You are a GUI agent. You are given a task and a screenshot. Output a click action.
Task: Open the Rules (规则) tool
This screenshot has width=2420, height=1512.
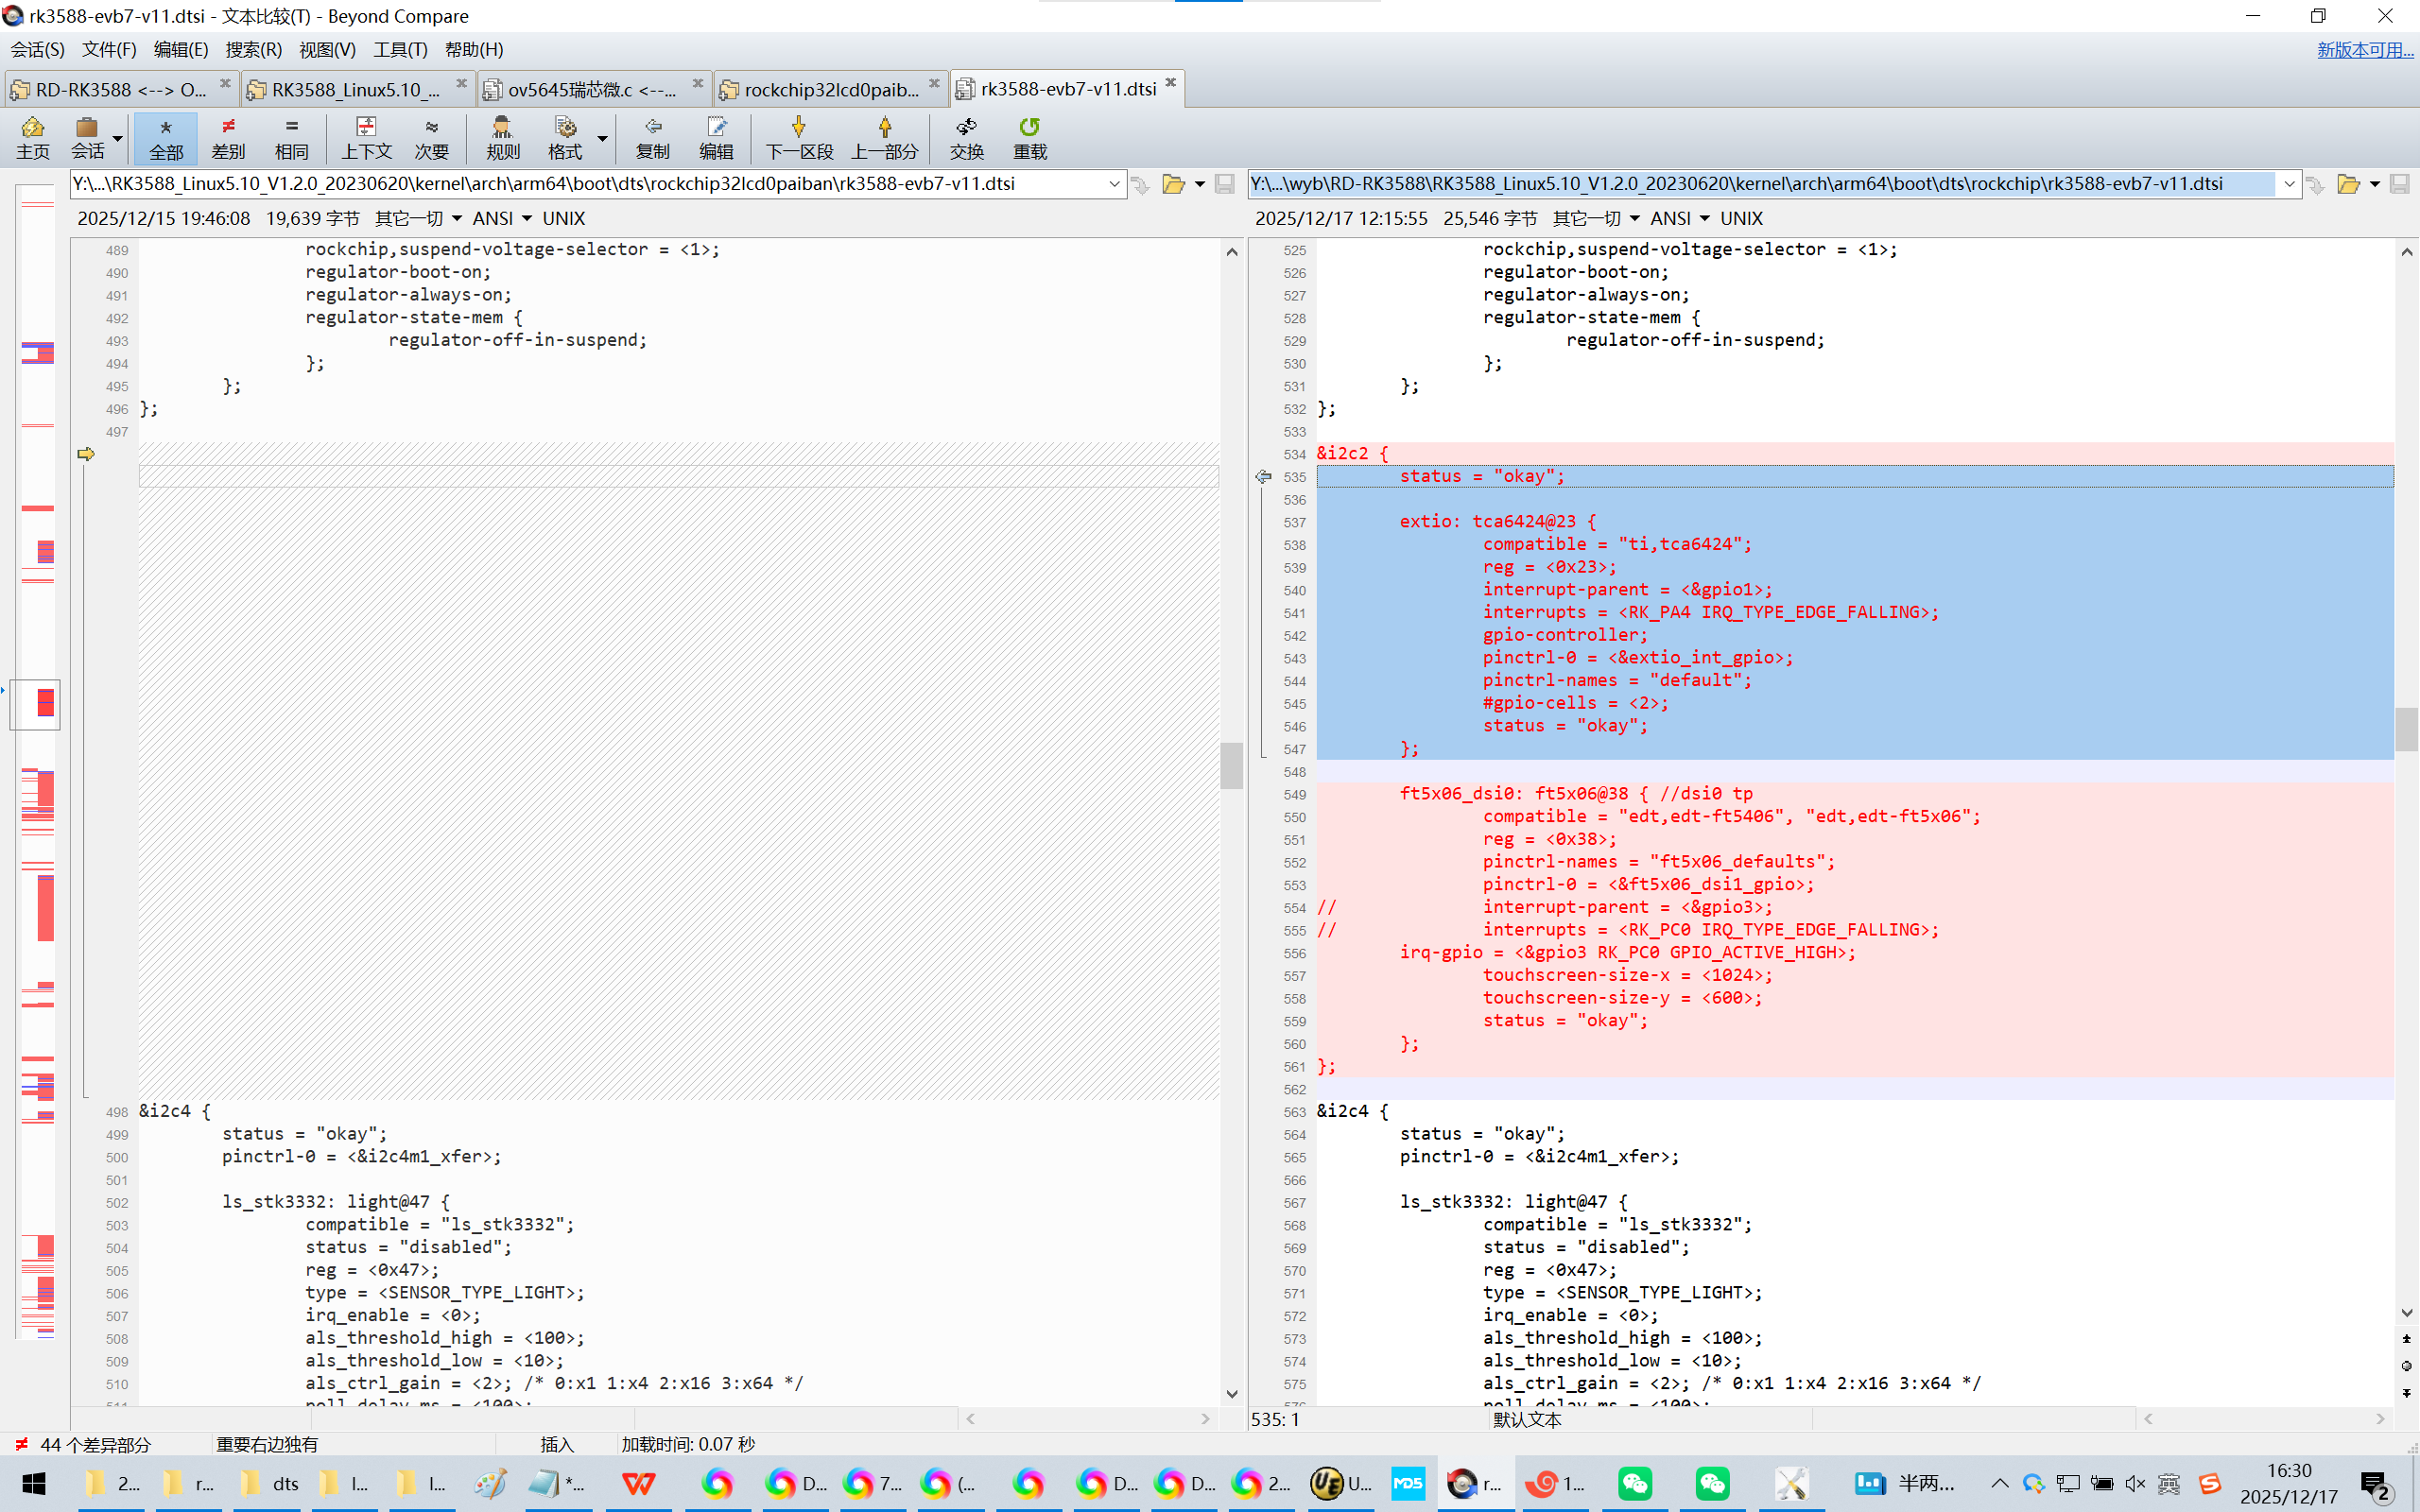(502, 137)
